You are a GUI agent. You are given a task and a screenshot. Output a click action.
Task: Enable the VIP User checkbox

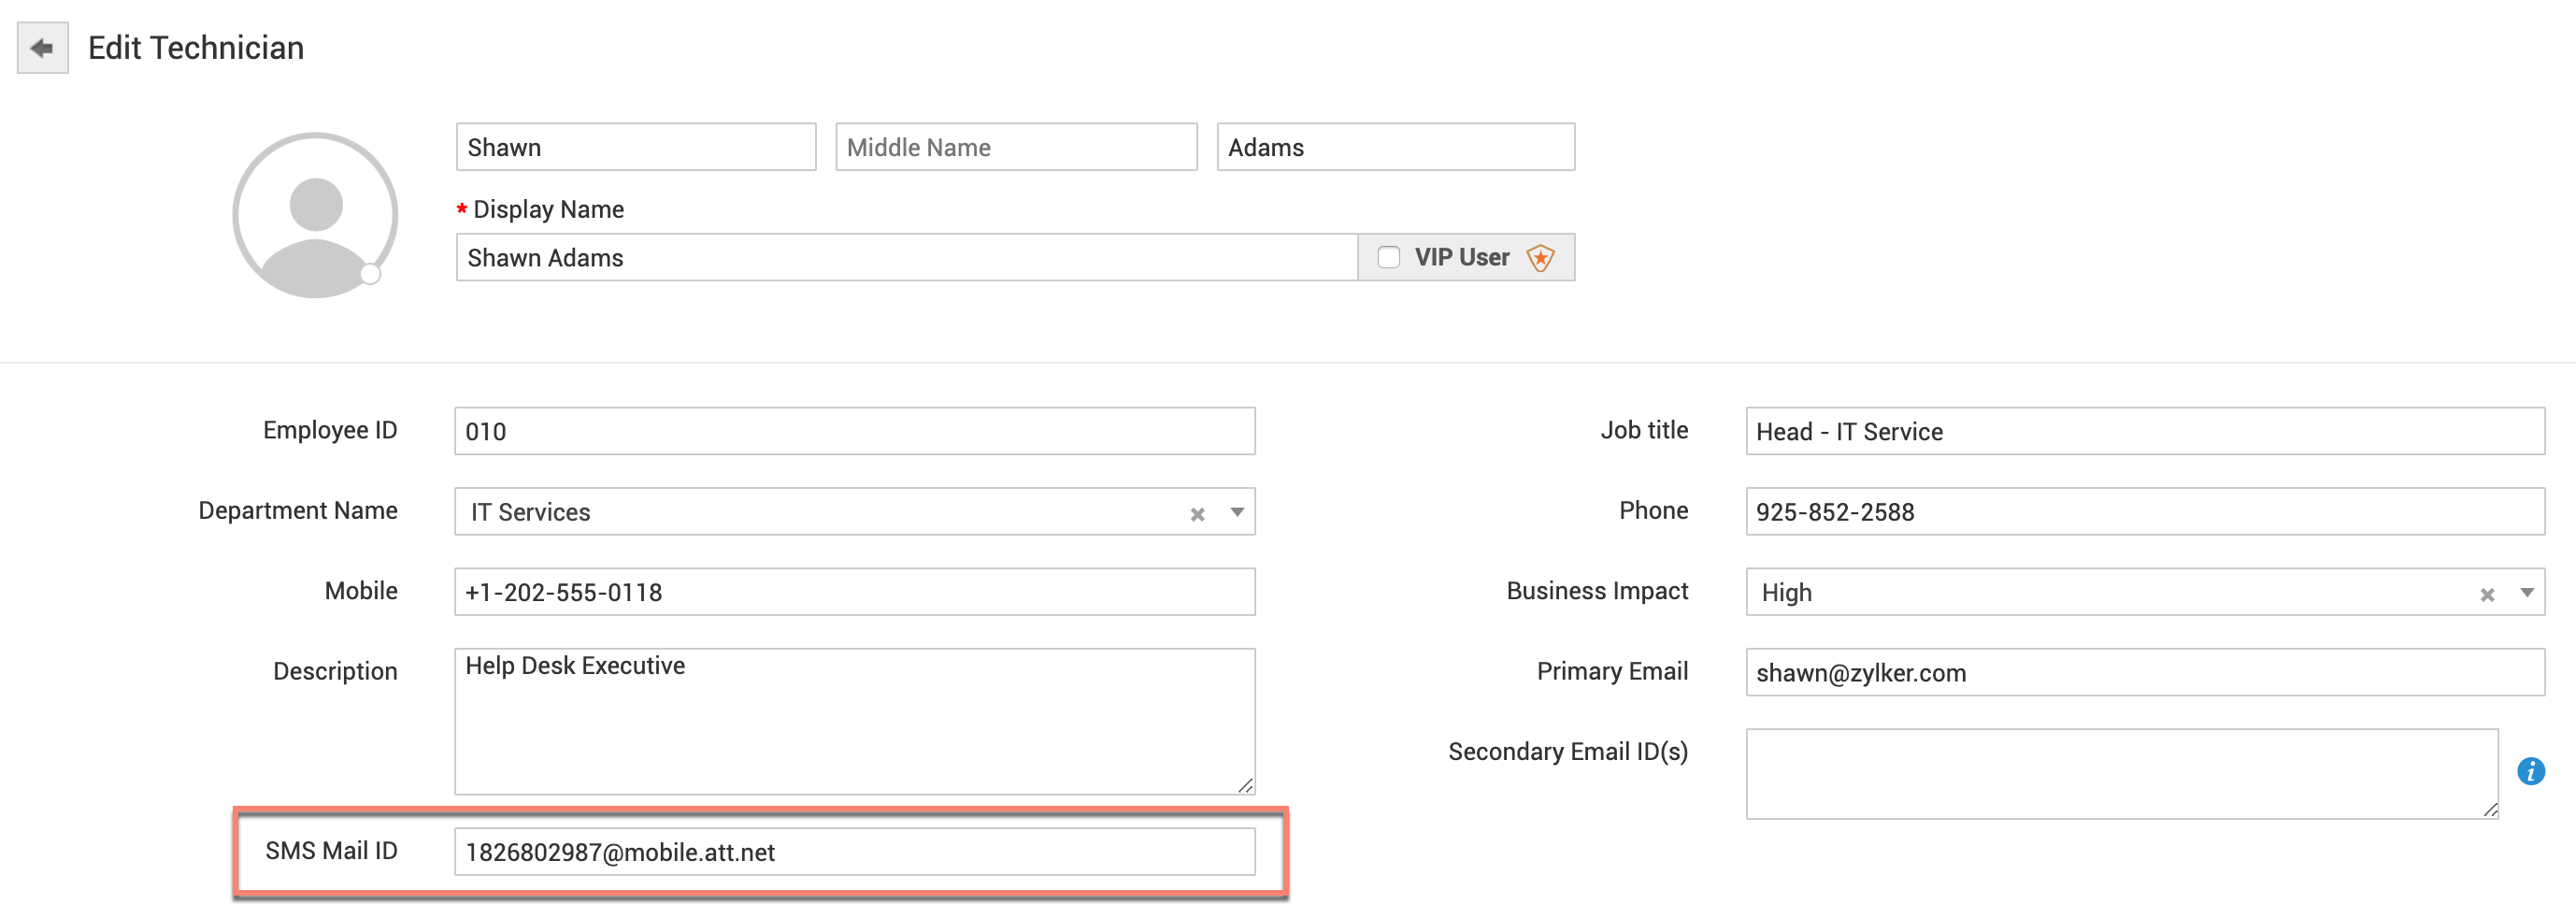[1388, 258]
